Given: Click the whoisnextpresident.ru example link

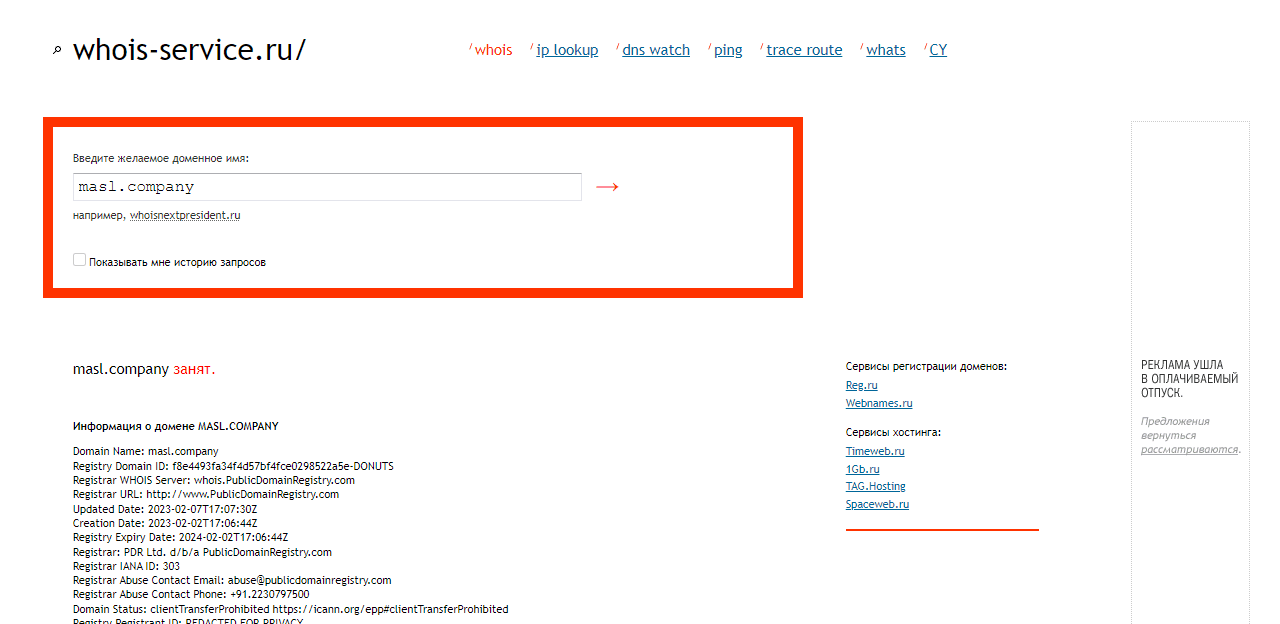Looking at the screenshot, I should (185, 215).
